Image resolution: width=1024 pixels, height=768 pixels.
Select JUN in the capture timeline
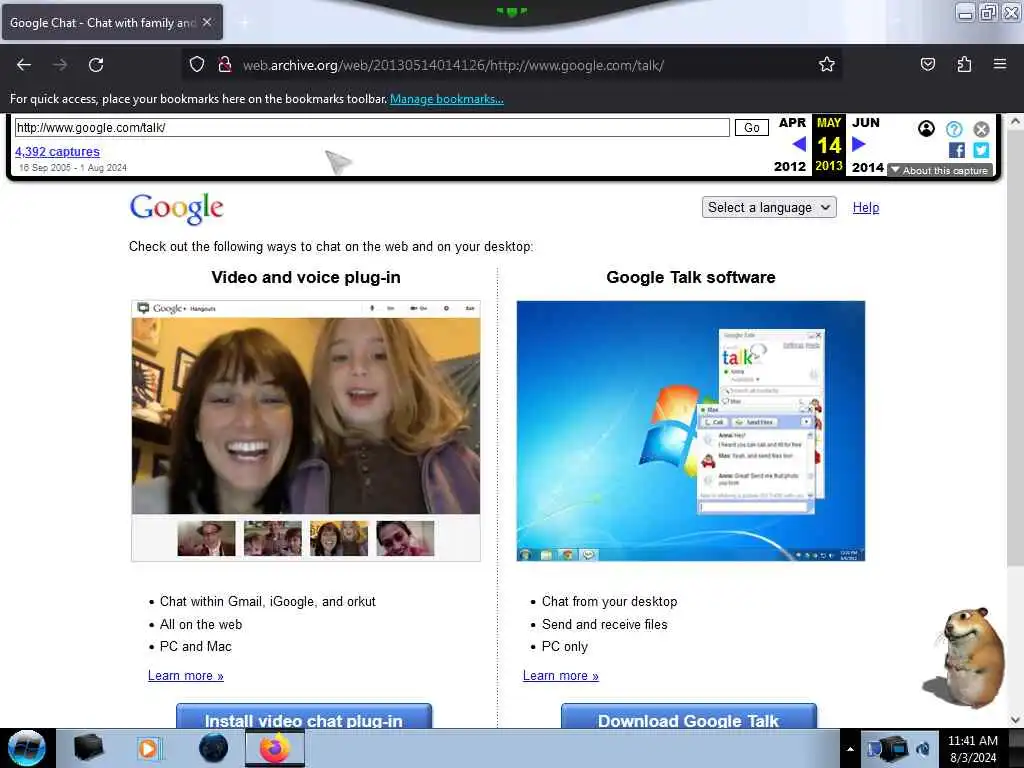coord(866,123)
